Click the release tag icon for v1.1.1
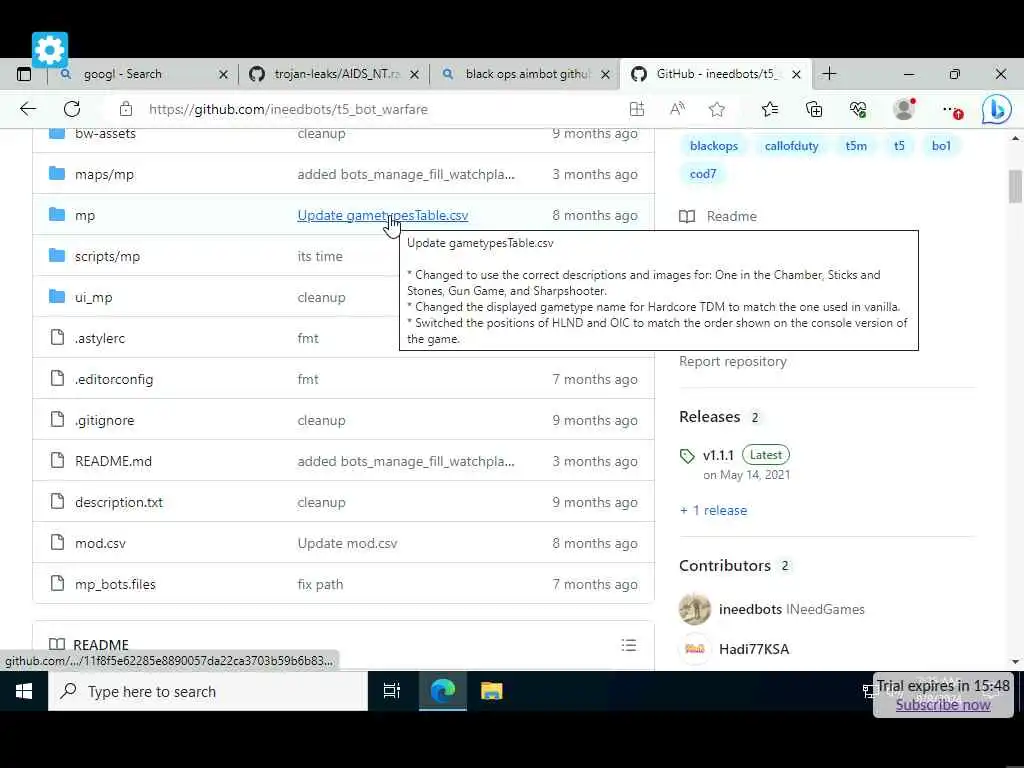 click(687, 456)
